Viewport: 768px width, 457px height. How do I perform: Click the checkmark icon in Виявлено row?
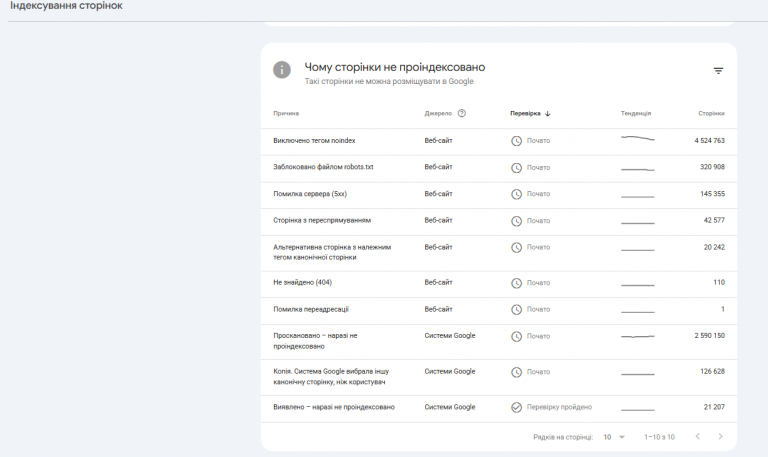[x=516, y=408]
